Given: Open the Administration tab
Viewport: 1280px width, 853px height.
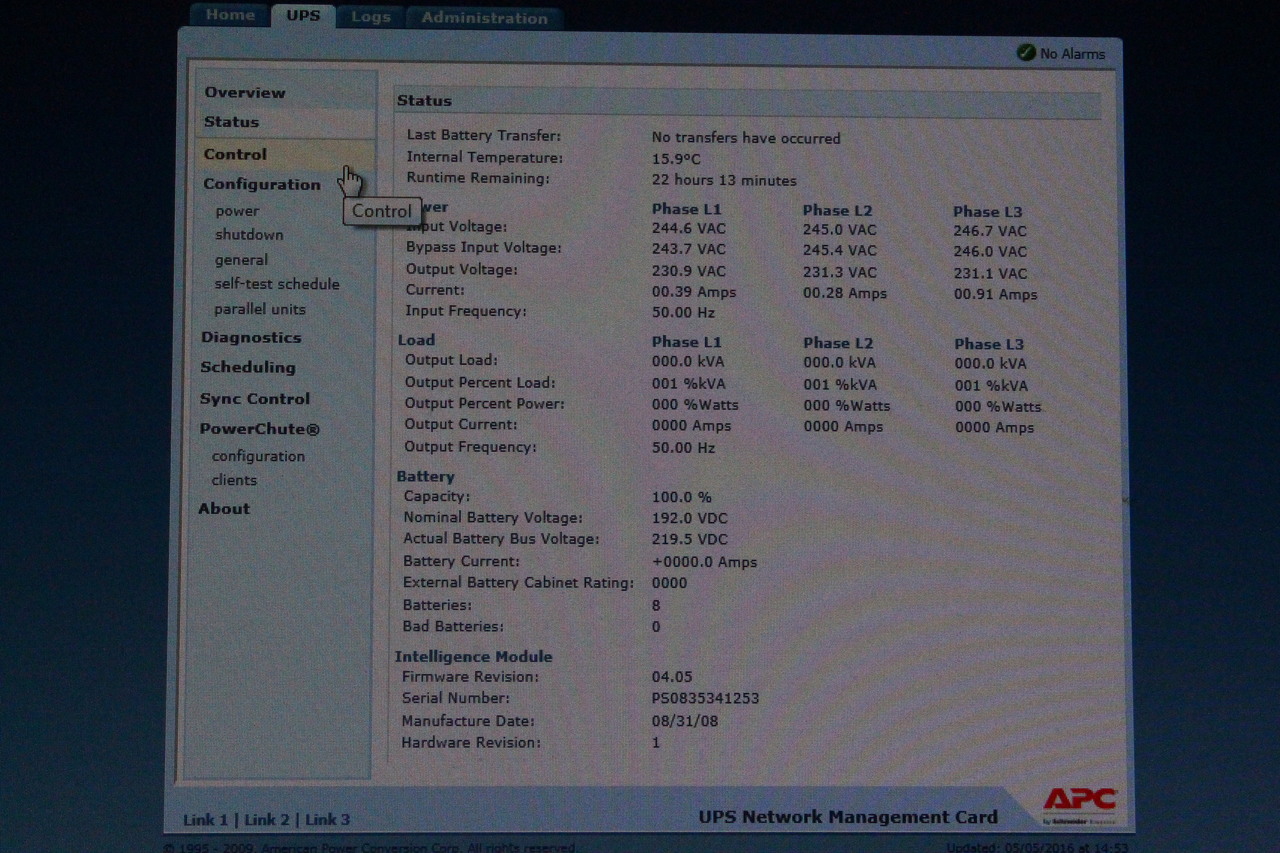Looking at the screenshot, I should [485, 17].
